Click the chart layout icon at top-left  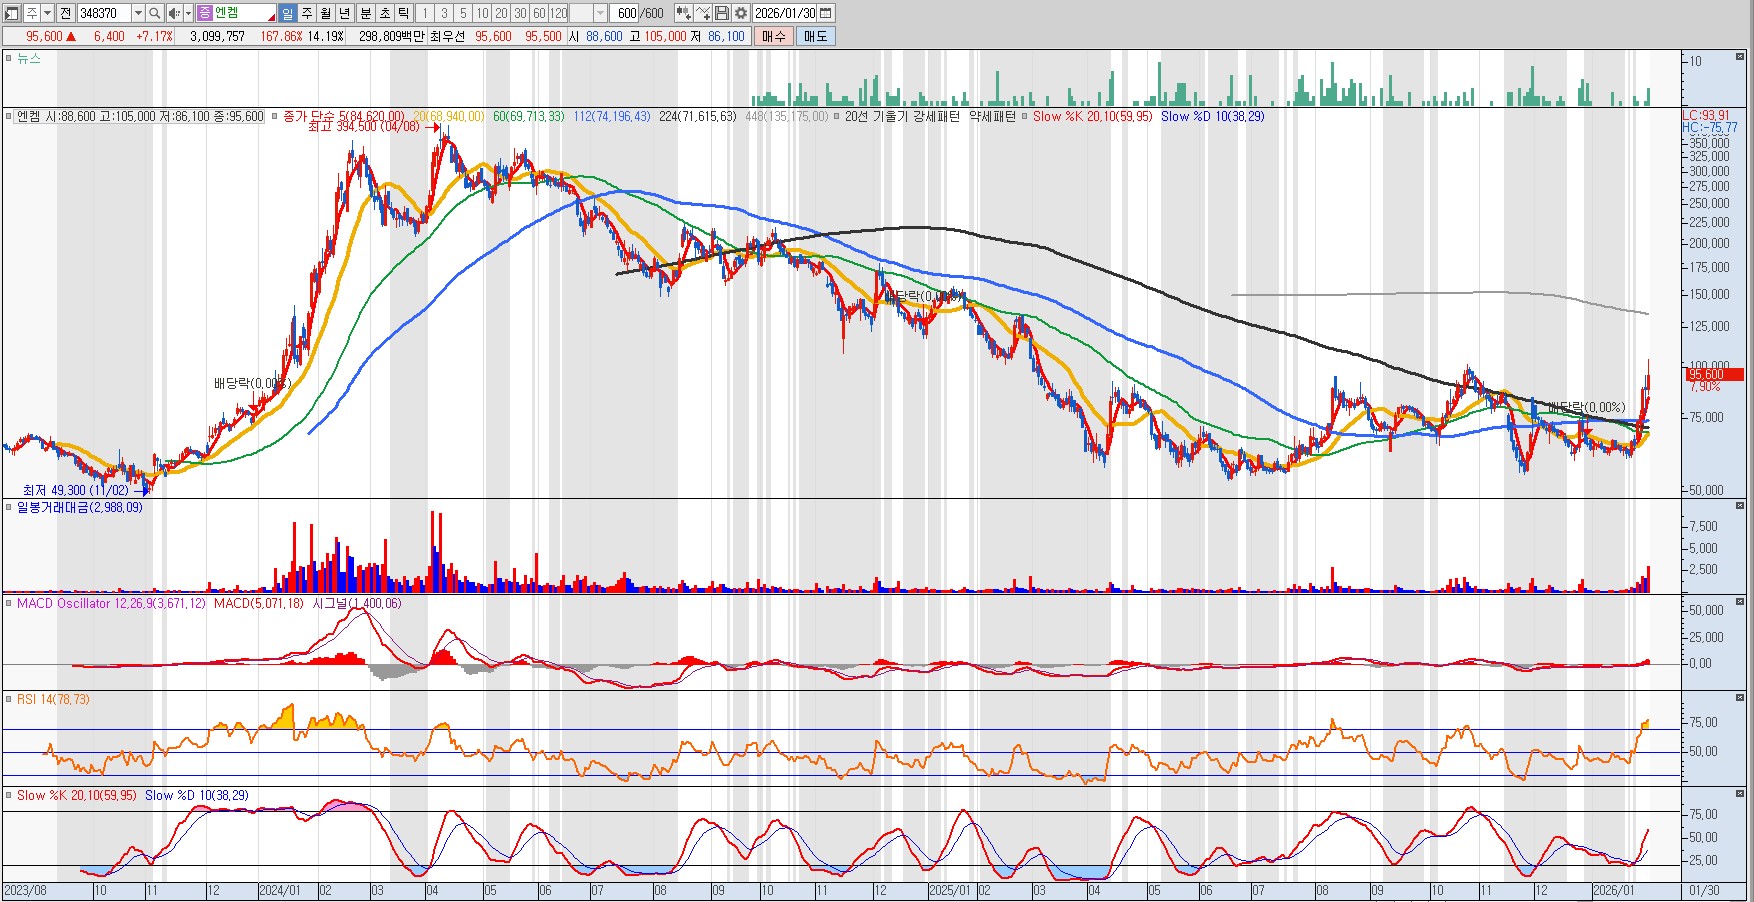[12, 13]
